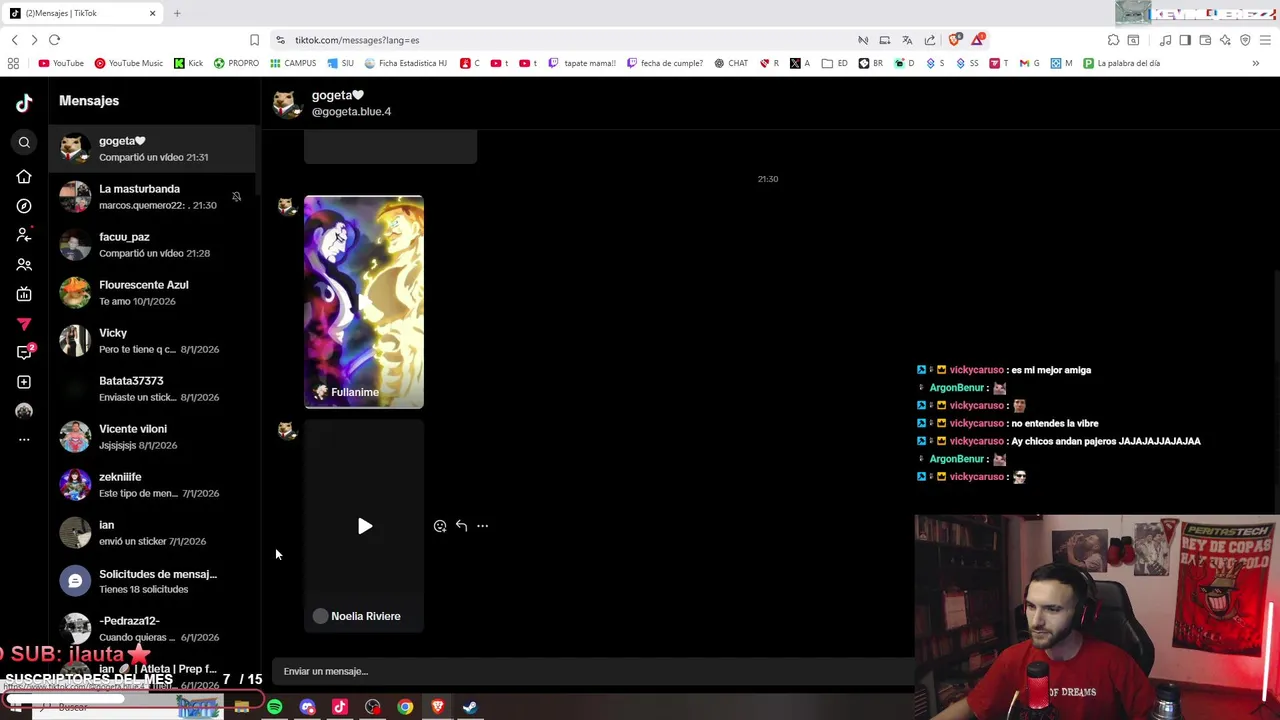Open Brave from taskbar

click(438, 708)
